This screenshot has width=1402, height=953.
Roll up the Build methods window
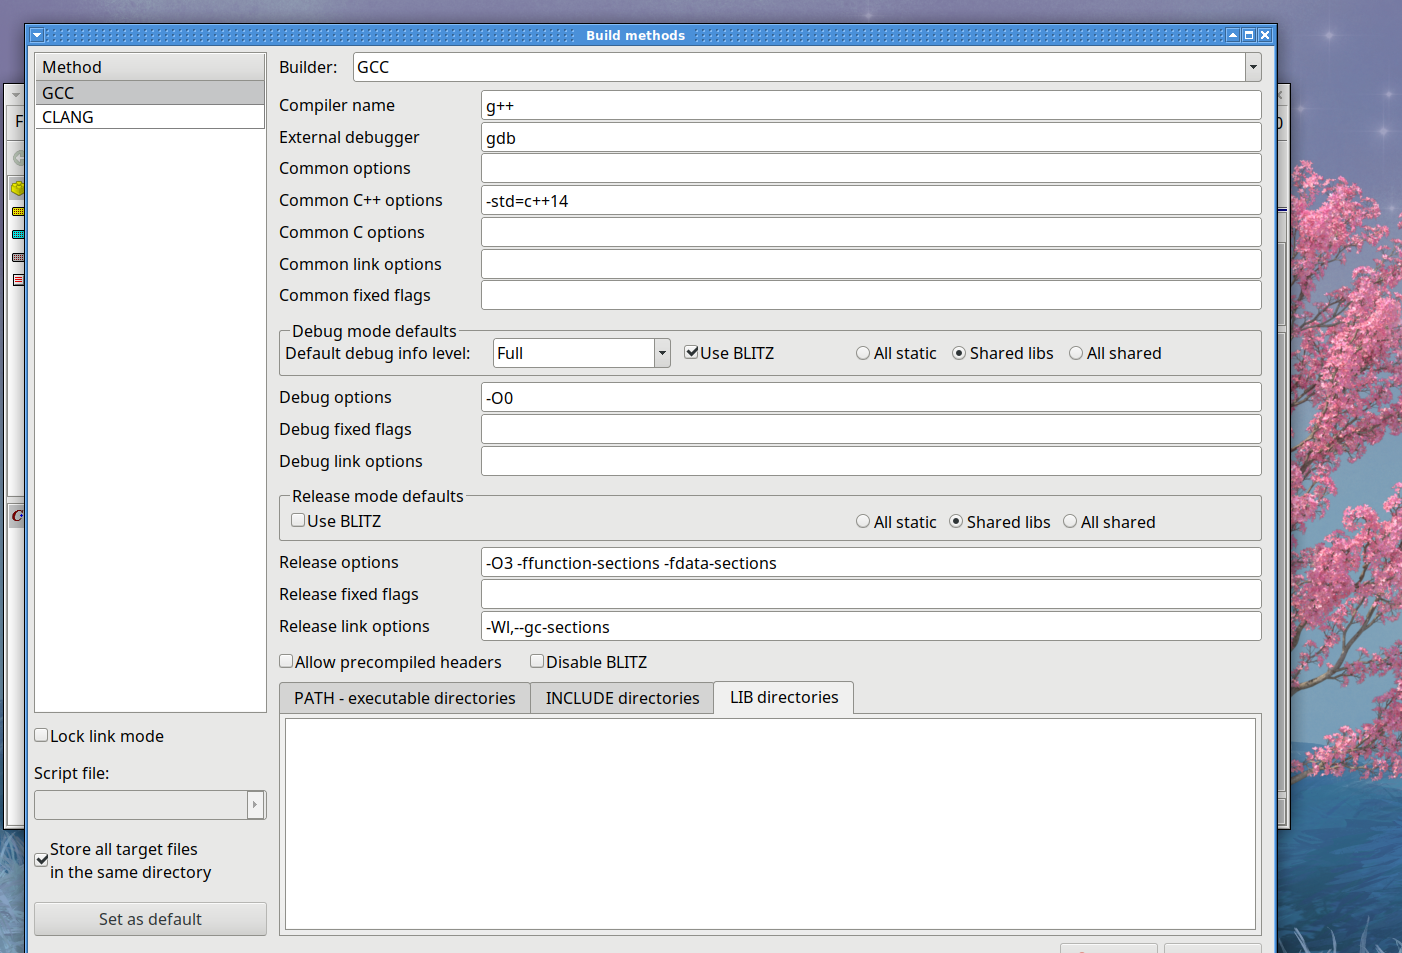(1233, 35)
